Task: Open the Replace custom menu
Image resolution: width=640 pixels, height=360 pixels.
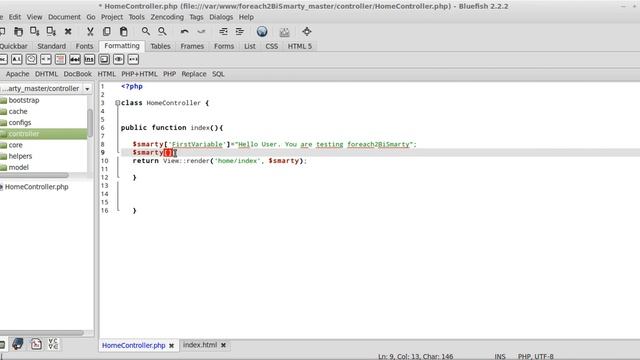Action: (x=194, y=74)
